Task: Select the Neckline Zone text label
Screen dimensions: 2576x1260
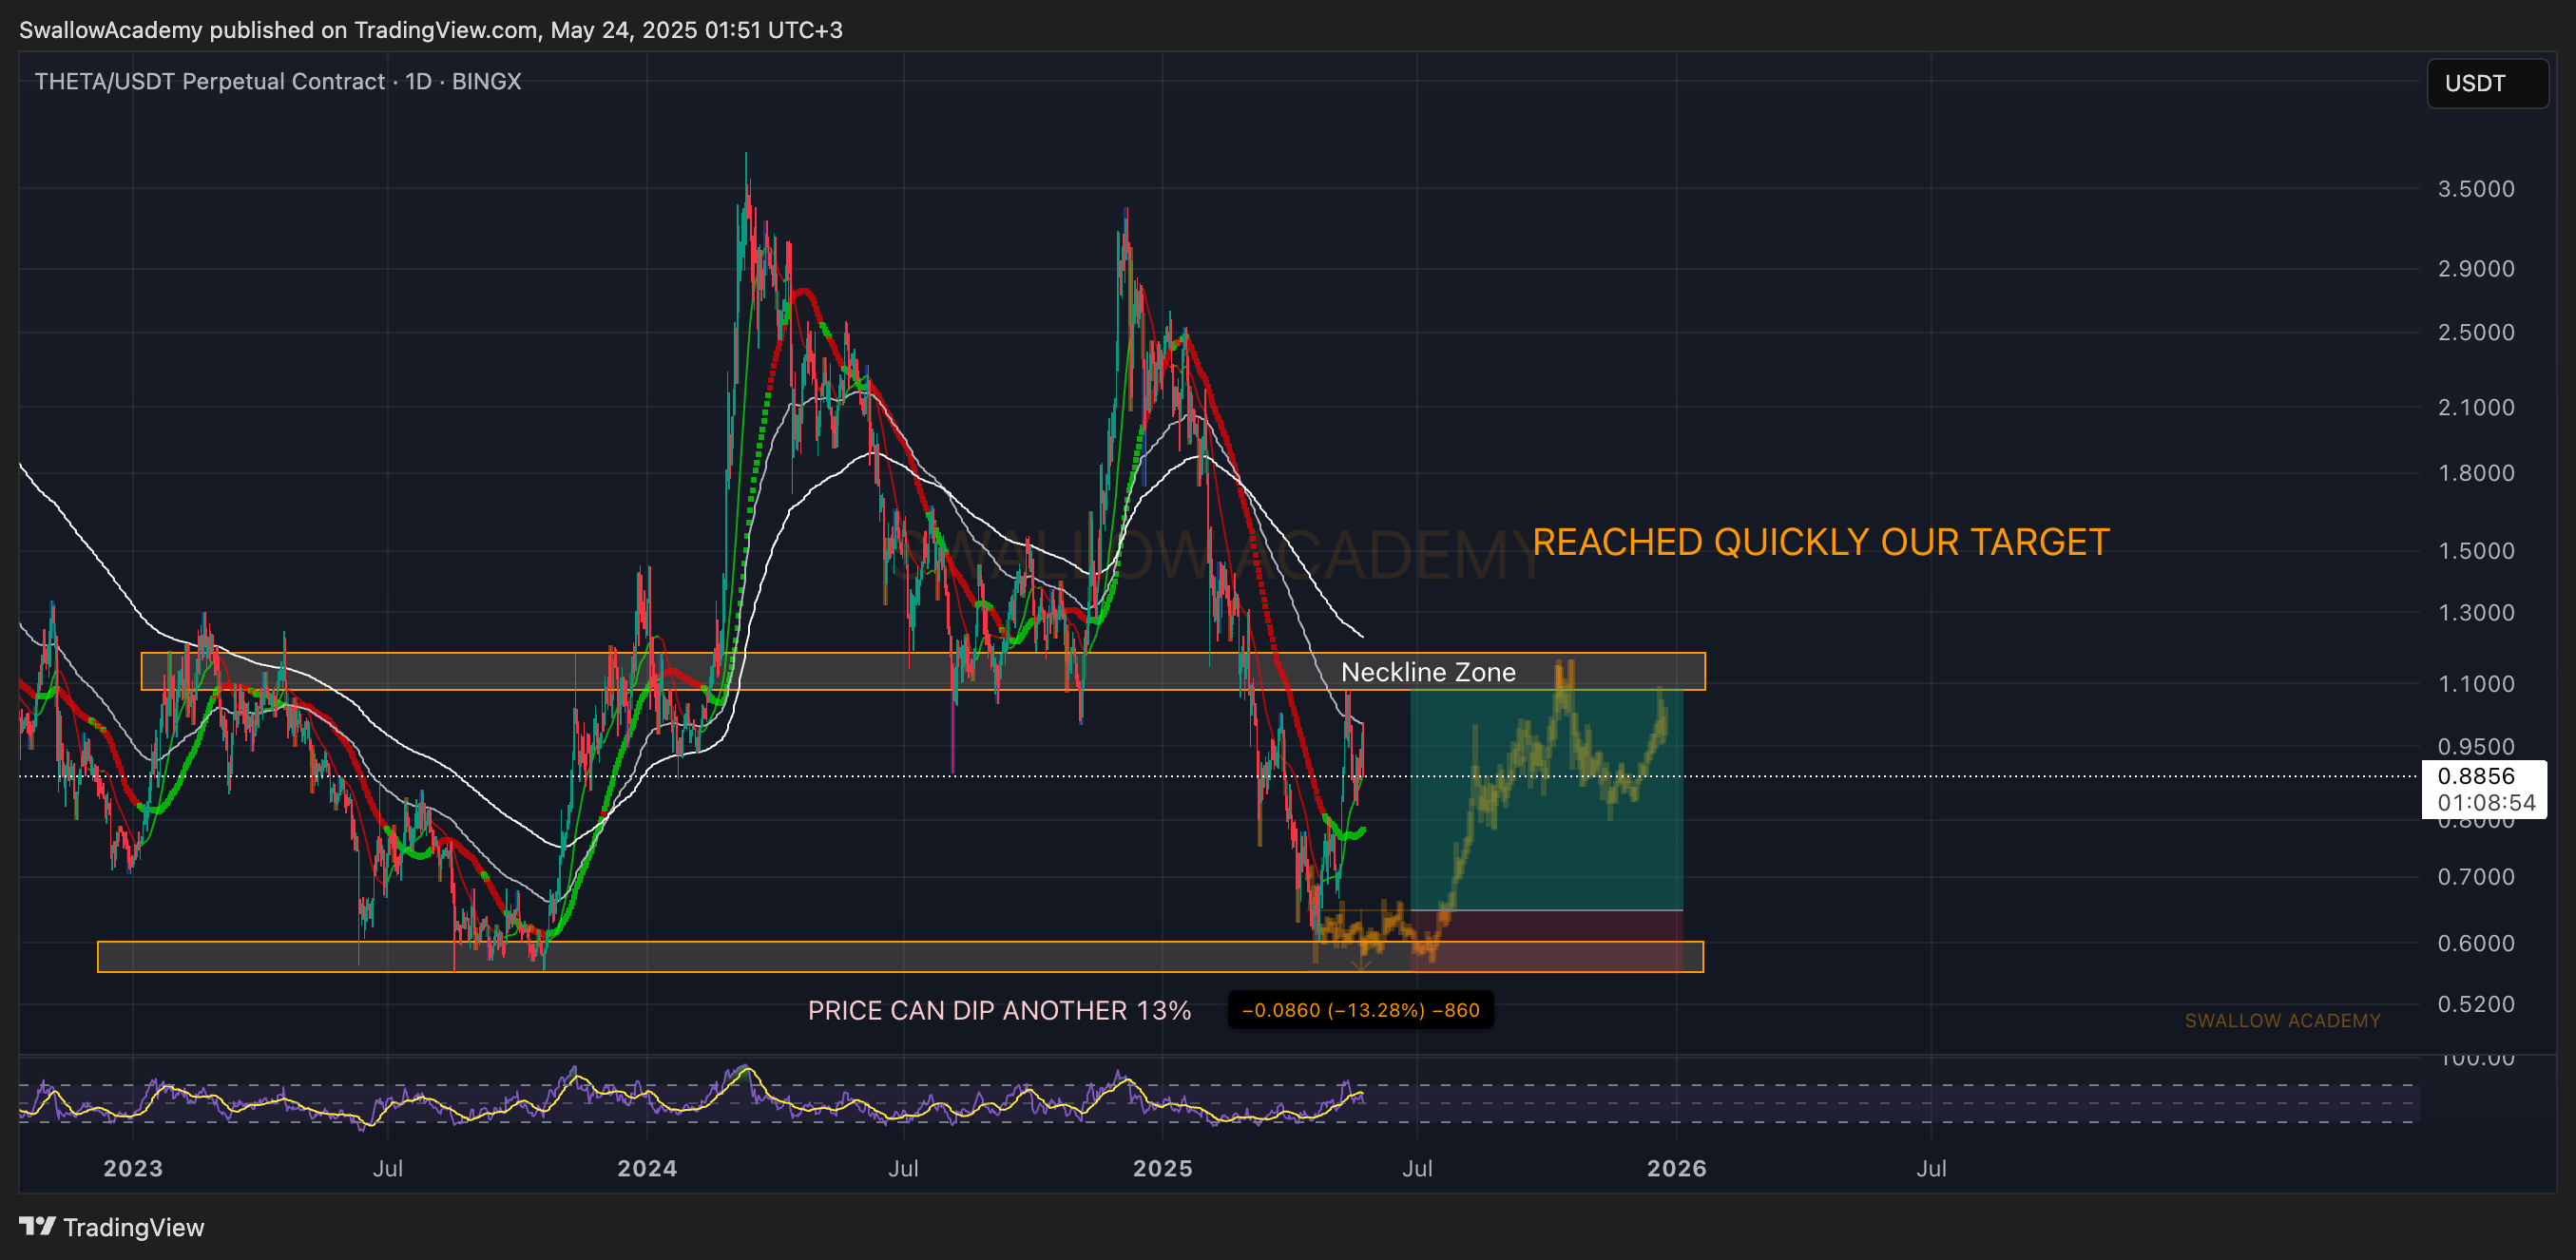Action: [x=1428, y=672]
